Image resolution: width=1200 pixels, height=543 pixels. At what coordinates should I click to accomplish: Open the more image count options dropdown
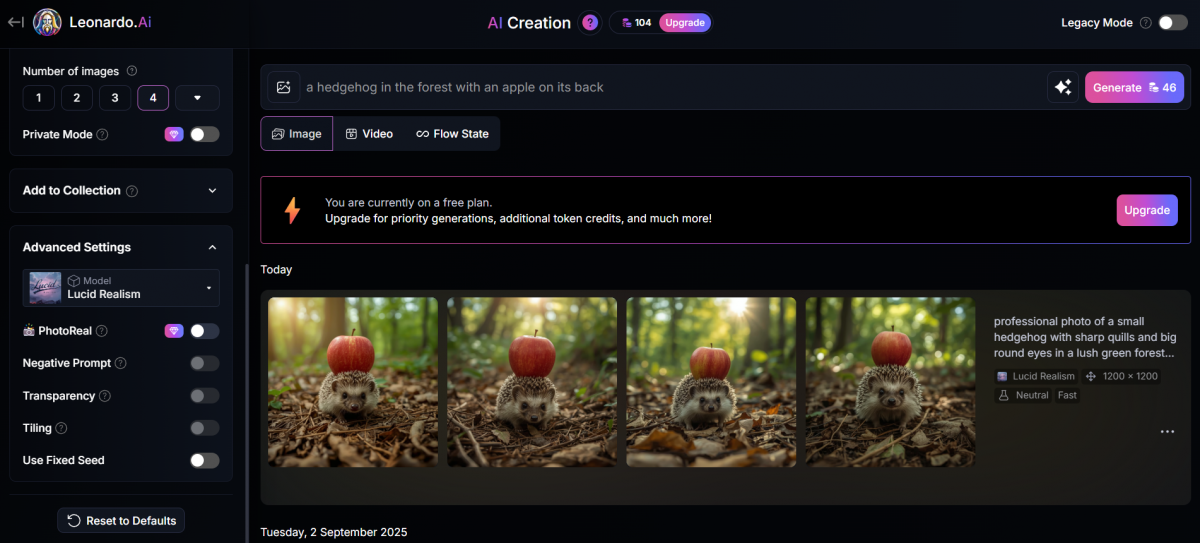tap(197, 98)
